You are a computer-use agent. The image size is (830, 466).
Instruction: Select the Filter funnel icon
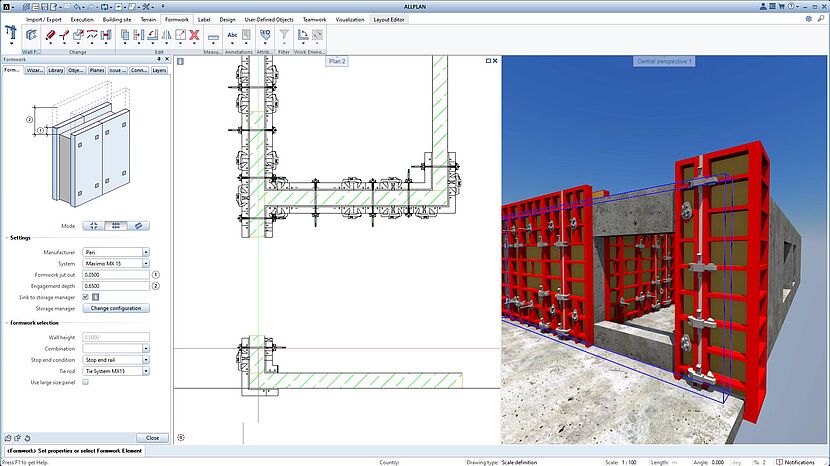coord(283,35)
